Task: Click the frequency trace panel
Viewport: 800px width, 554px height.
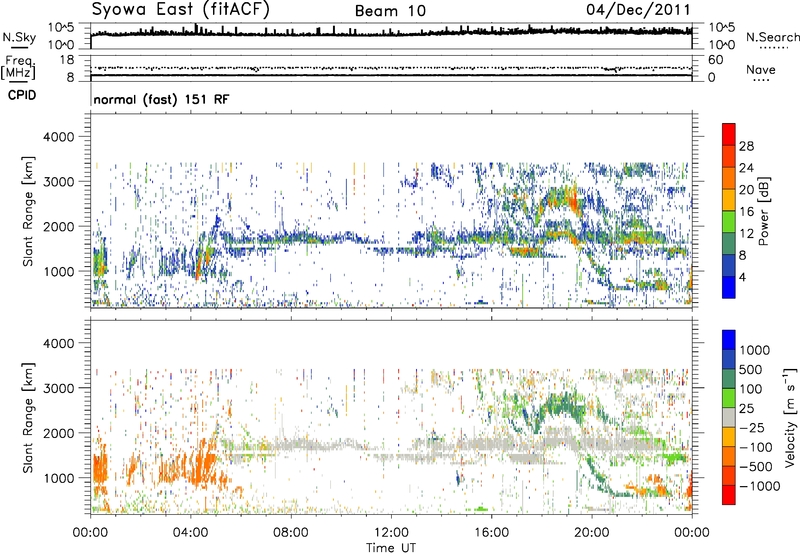Action: [x=391, y=68]
